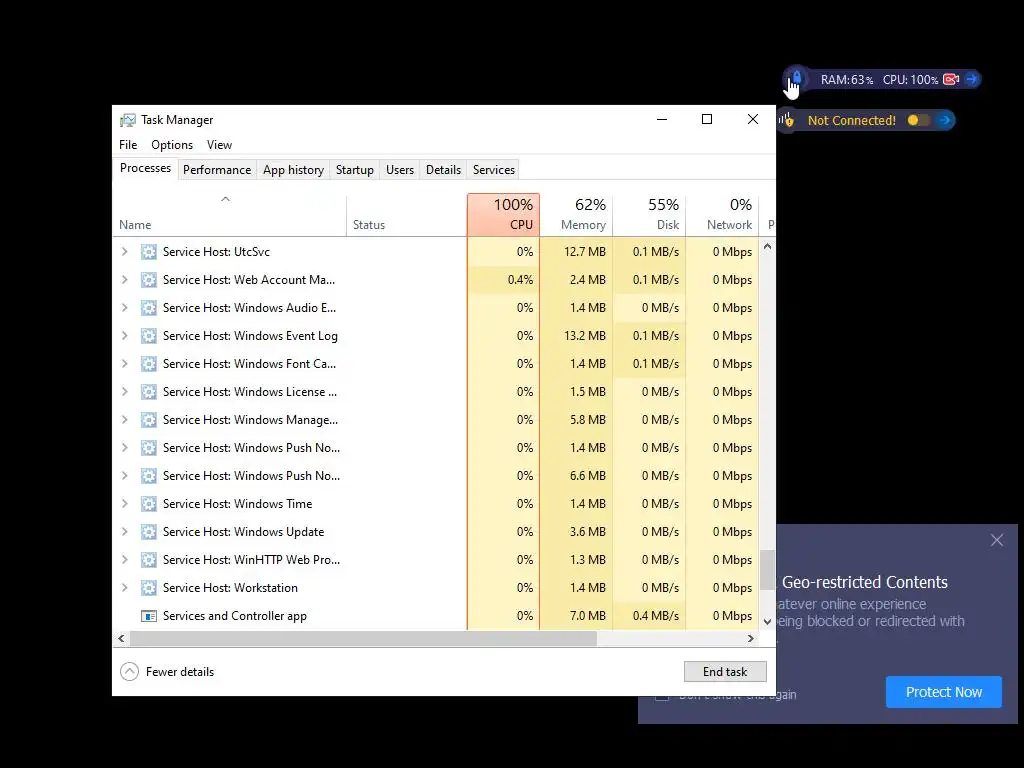Select the Processes tab
The width and height of the screenshot is (1024, 768).
coord(145,168)
